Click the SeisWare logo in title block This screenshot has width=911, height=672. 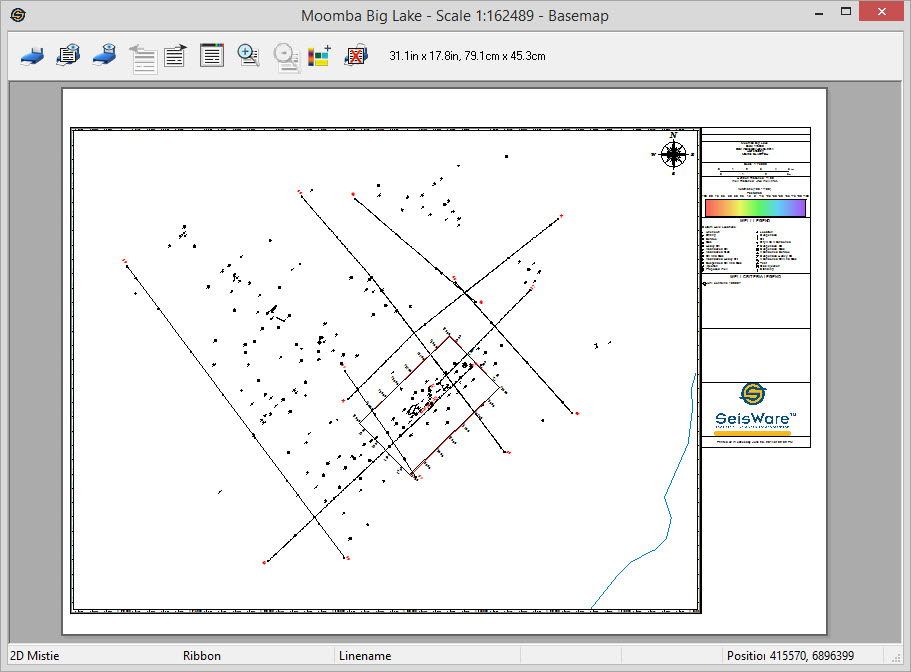755,406
